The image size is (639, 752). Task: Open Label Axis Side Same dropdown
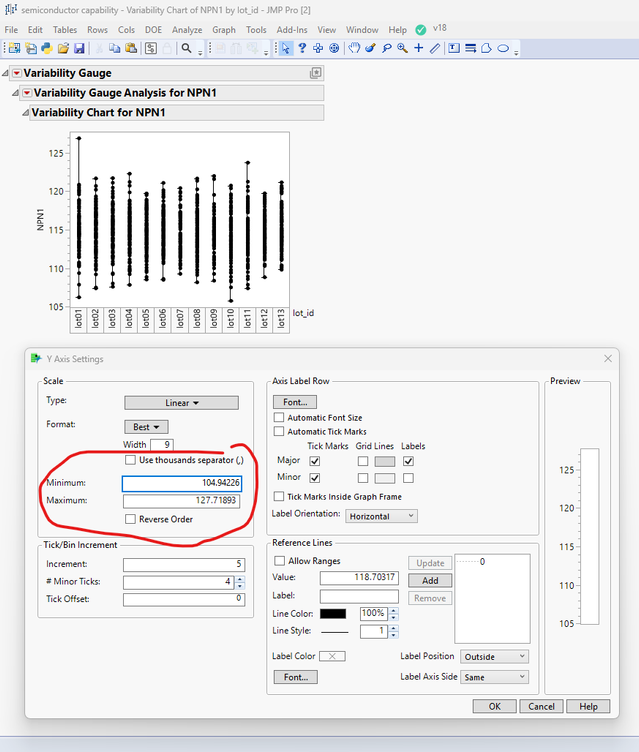pos(494,677)
